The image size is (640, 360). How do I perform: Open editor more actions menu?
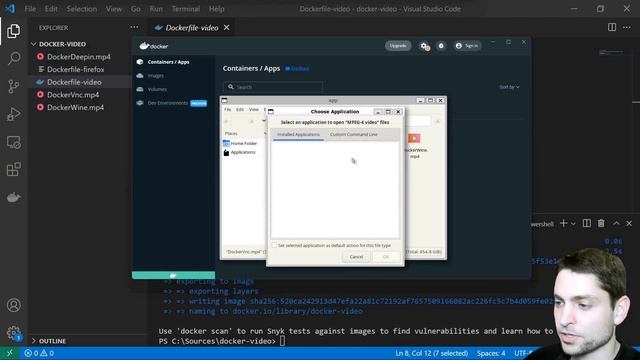coord(627,27)
